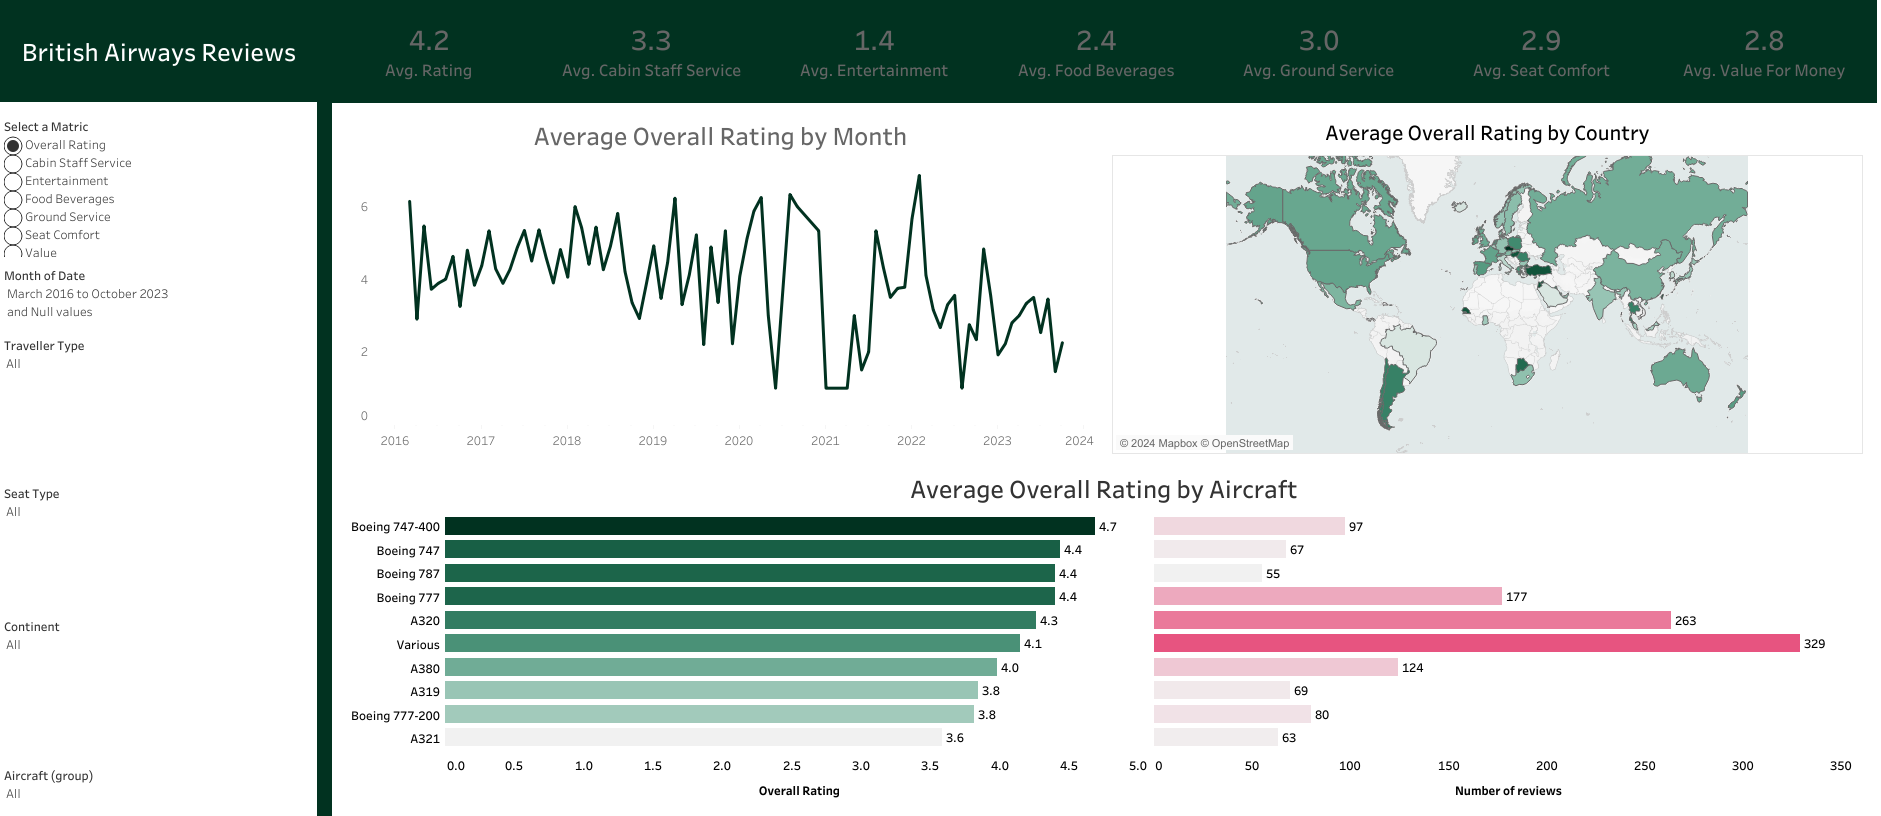Switch metric to Food Beverages
1881x816 pixels.
tap(13, 200)
